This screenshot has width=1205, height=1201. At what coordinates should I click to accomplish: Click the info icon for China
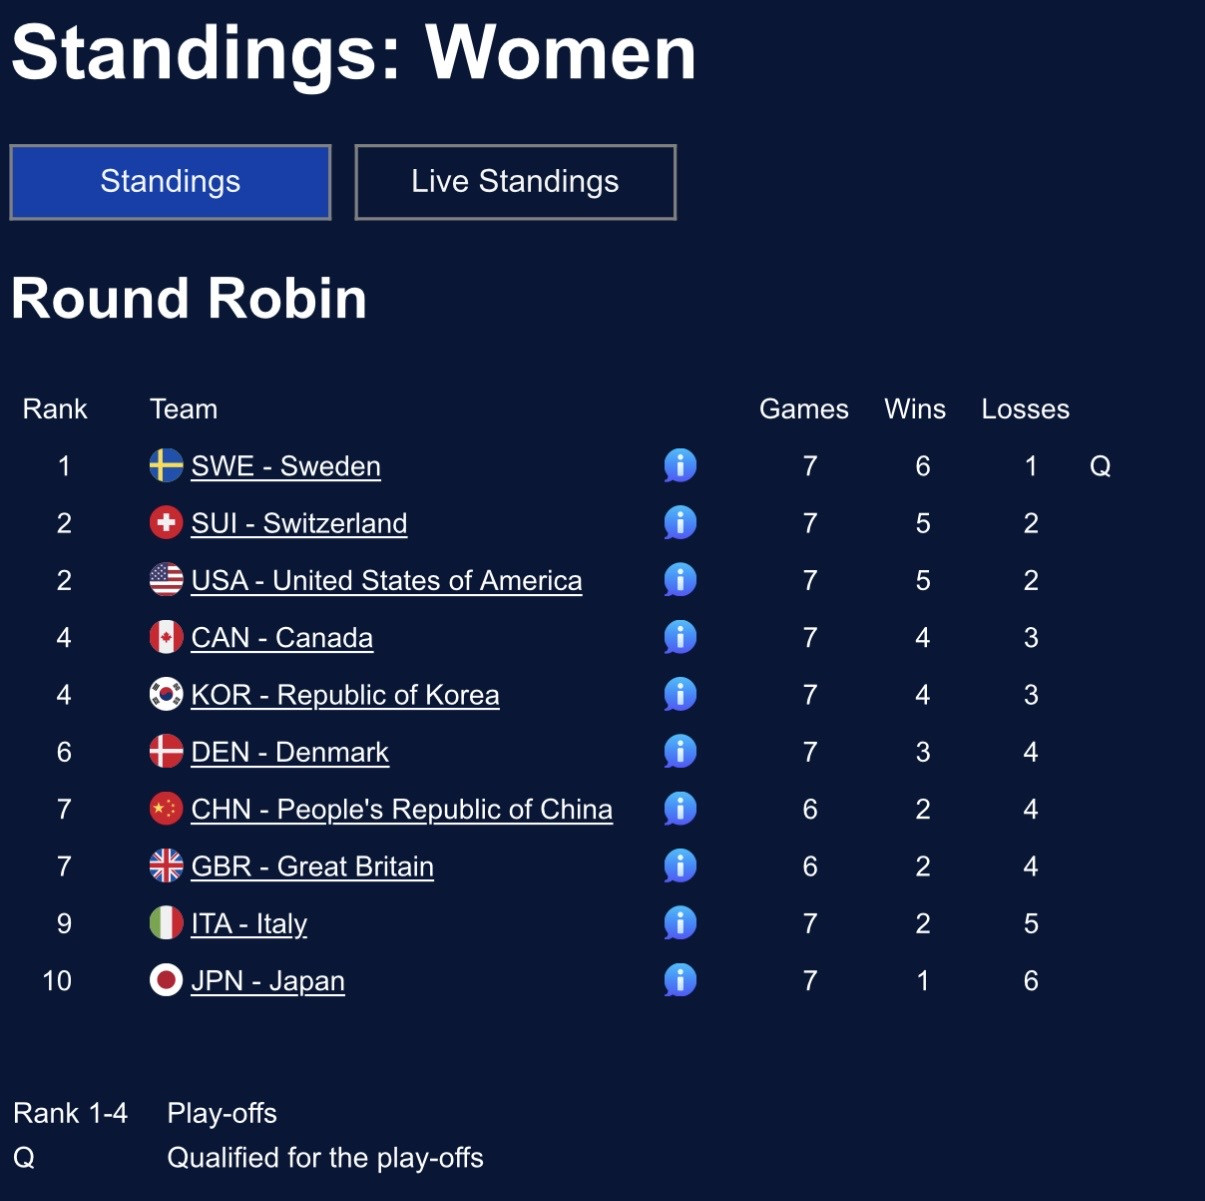680,809
